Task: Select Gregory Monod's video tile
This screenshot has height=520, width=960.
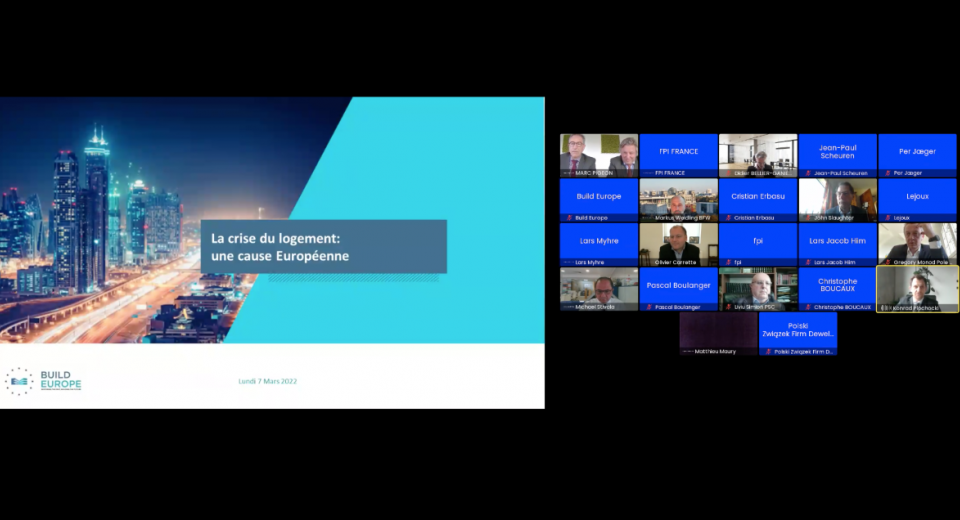Action: 917,245
